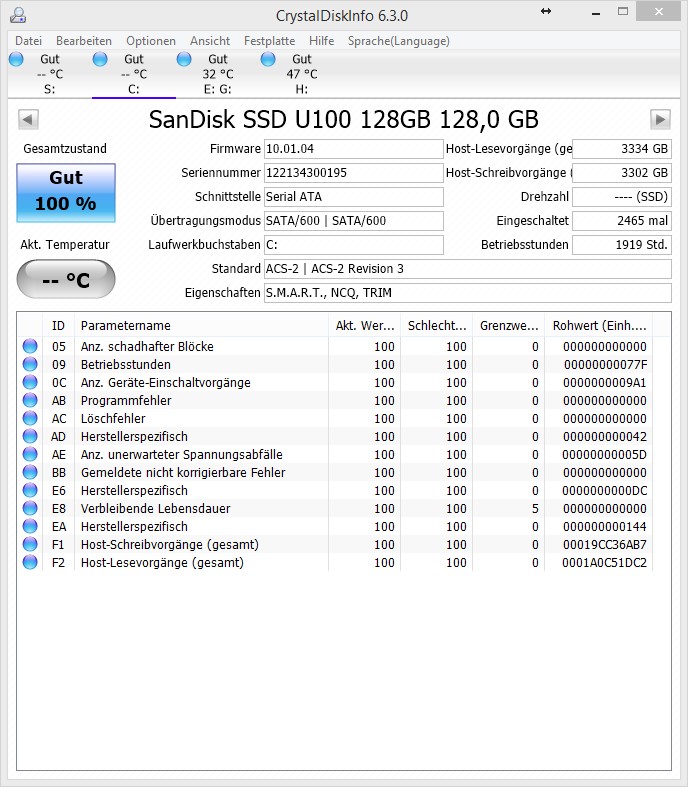This screenshot has width=688, height=787.
Task: Open the Datei menu
Action: (x=28, y=41)
